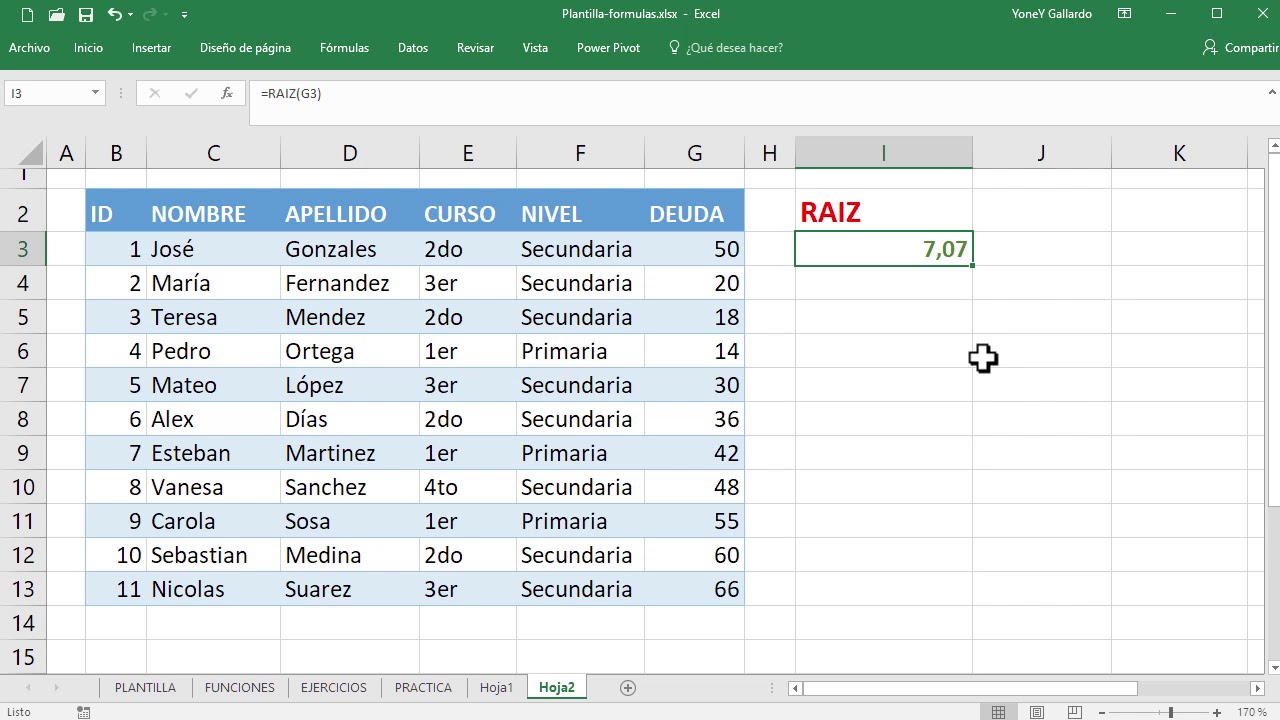
Task: Save the workbook with the floppy disk icon
Action: (x=86, y=14)
